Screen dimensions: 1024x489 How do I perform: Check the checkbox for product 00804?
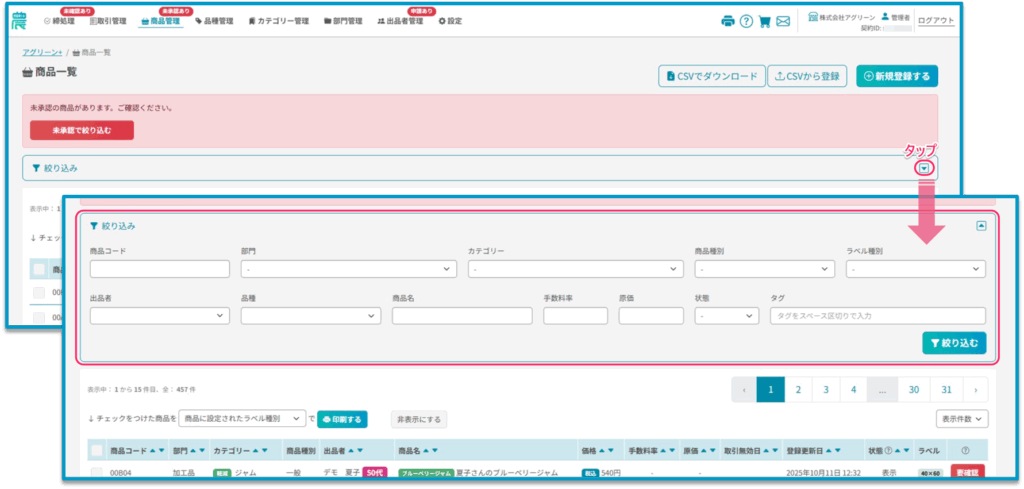[x=97, y=473]
